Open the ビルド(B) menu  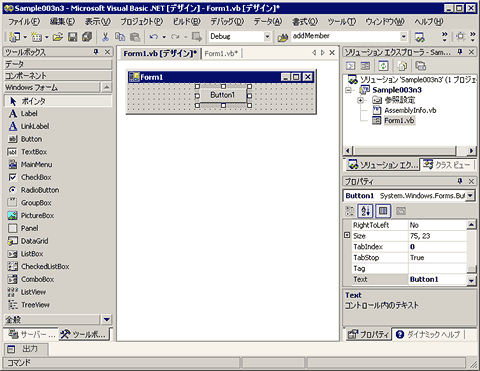coord(186,22)
